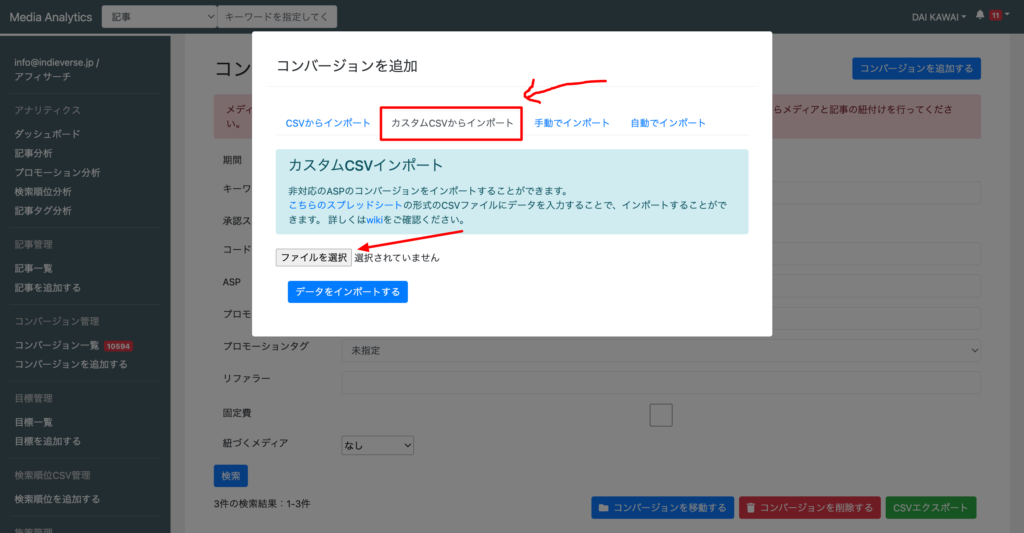Open プロモーション分析 in sidebar

pyautogui.click(x=57, y=172)
